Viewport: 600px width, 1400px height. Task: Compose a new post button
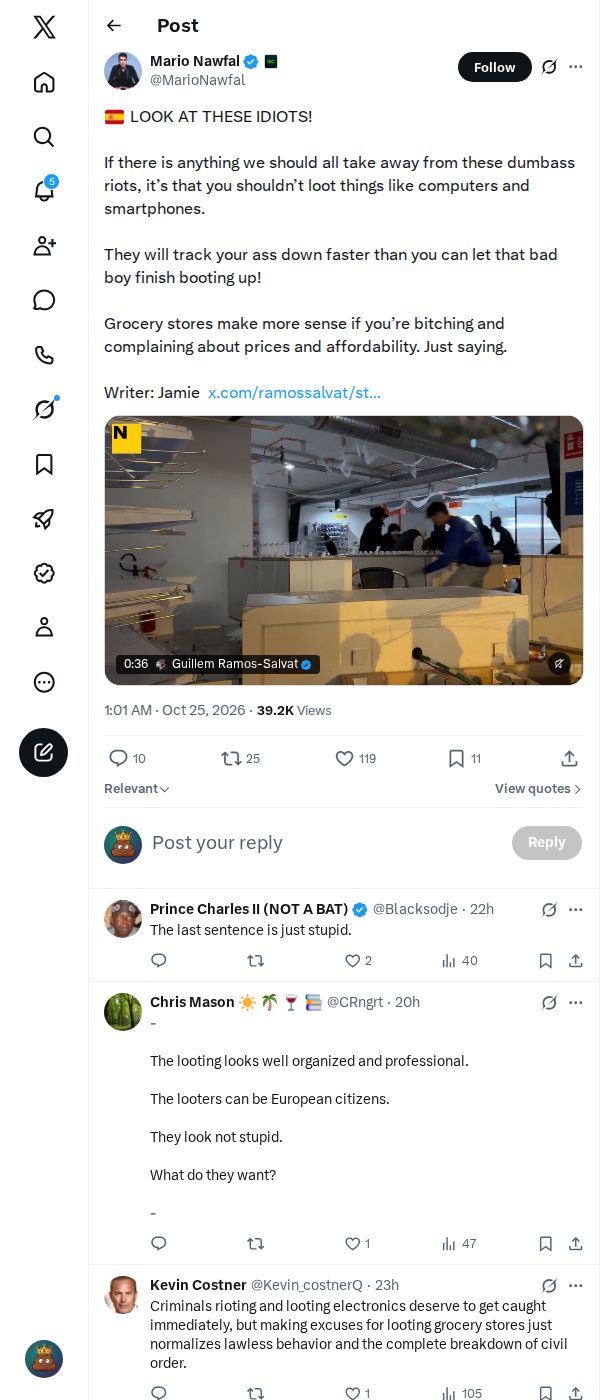pos(44,753)
